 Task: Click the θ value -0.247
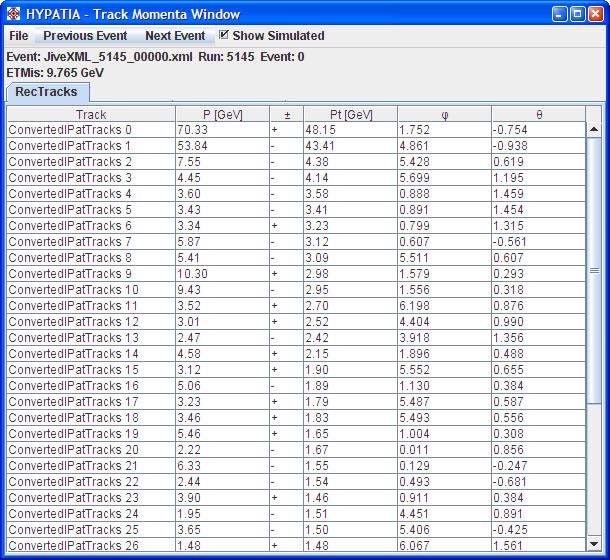coord(510,465)
